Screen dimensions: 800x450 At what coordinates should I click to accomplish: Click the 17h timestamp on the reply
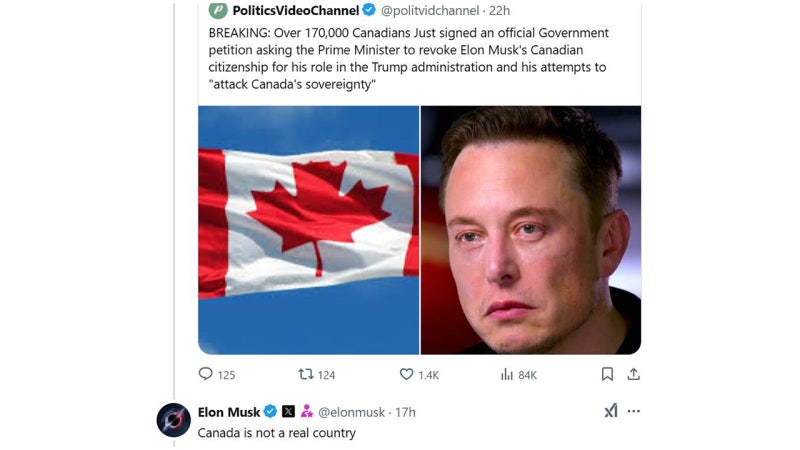[406, 412]
